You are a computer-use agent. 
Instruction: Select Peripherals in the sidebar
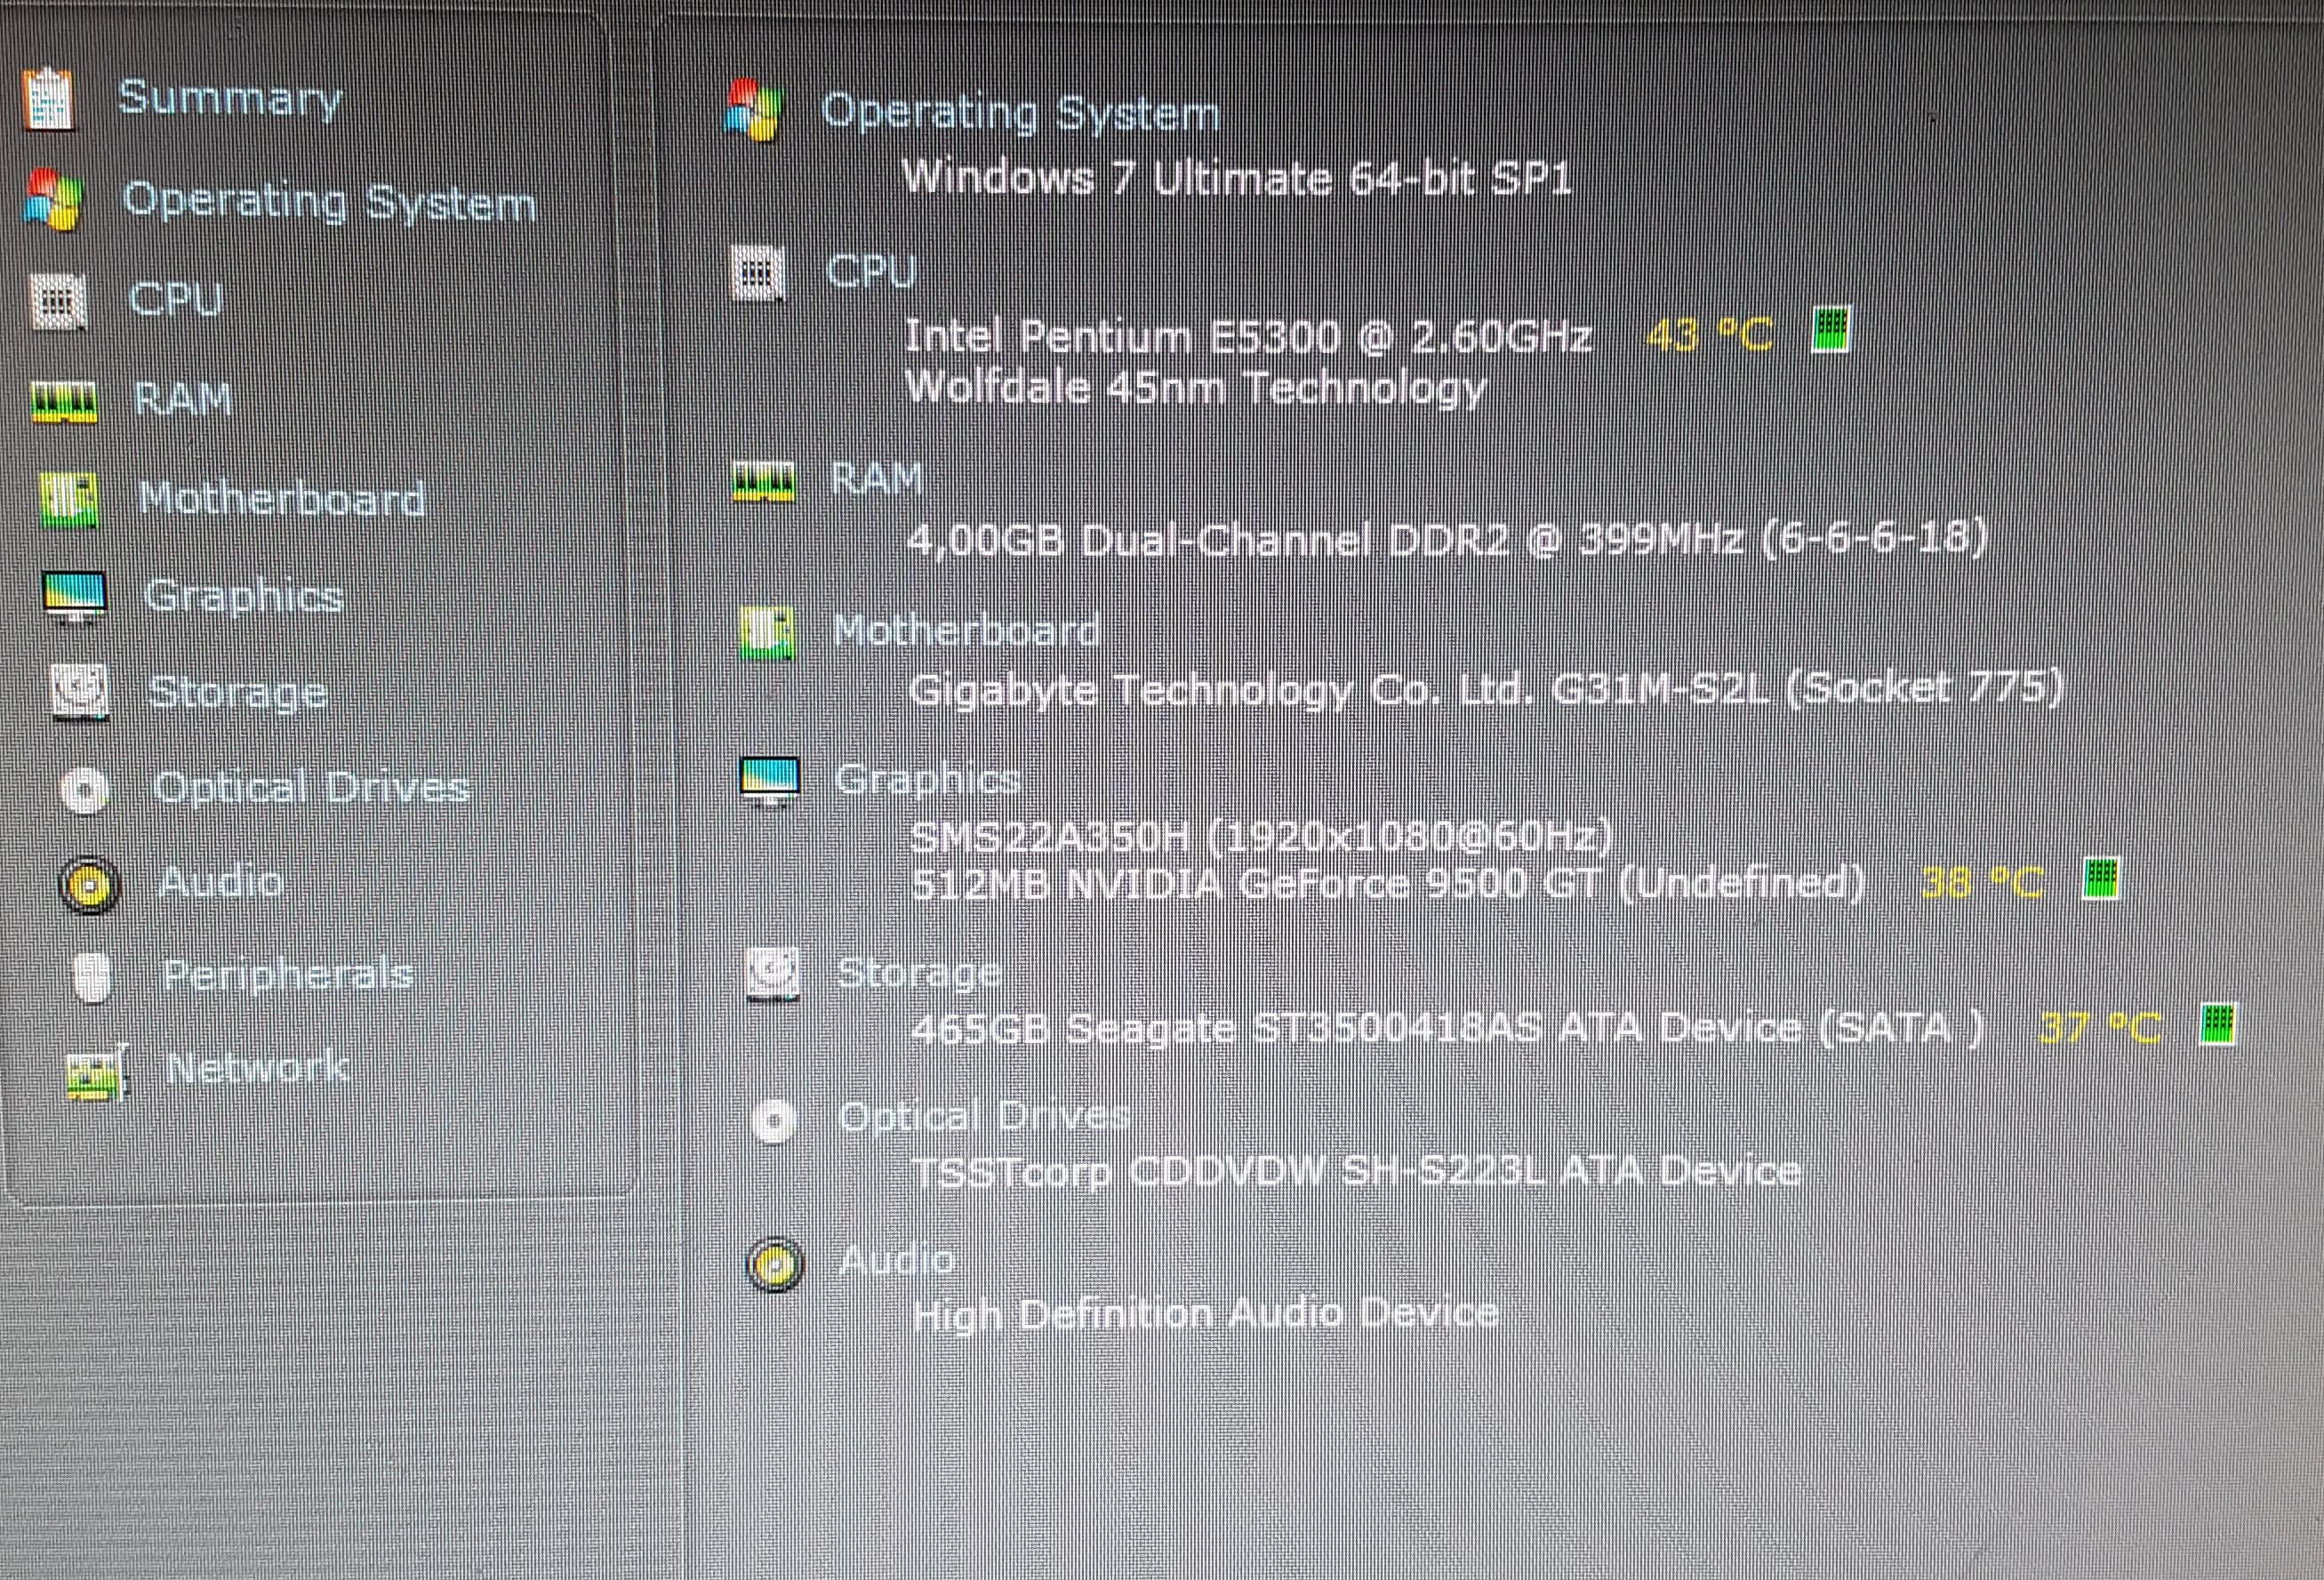pyautogui.click(x=288, y=975)
